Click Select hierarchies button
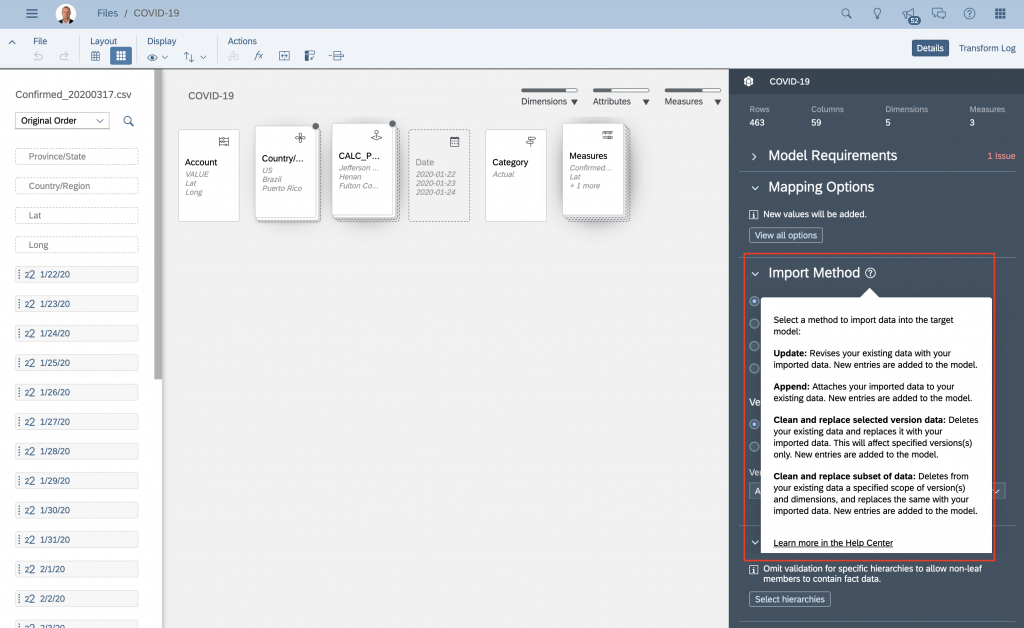This screenshot has height=628, width=1024. [790, 599]
